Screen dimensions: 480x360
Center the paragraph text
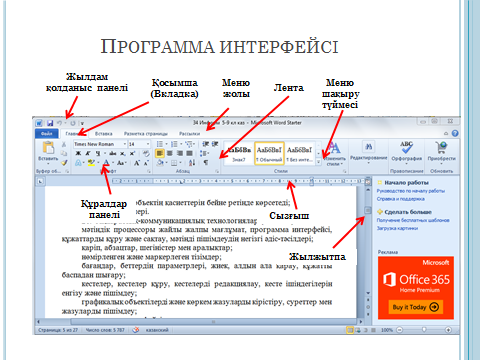click(170, 153)
